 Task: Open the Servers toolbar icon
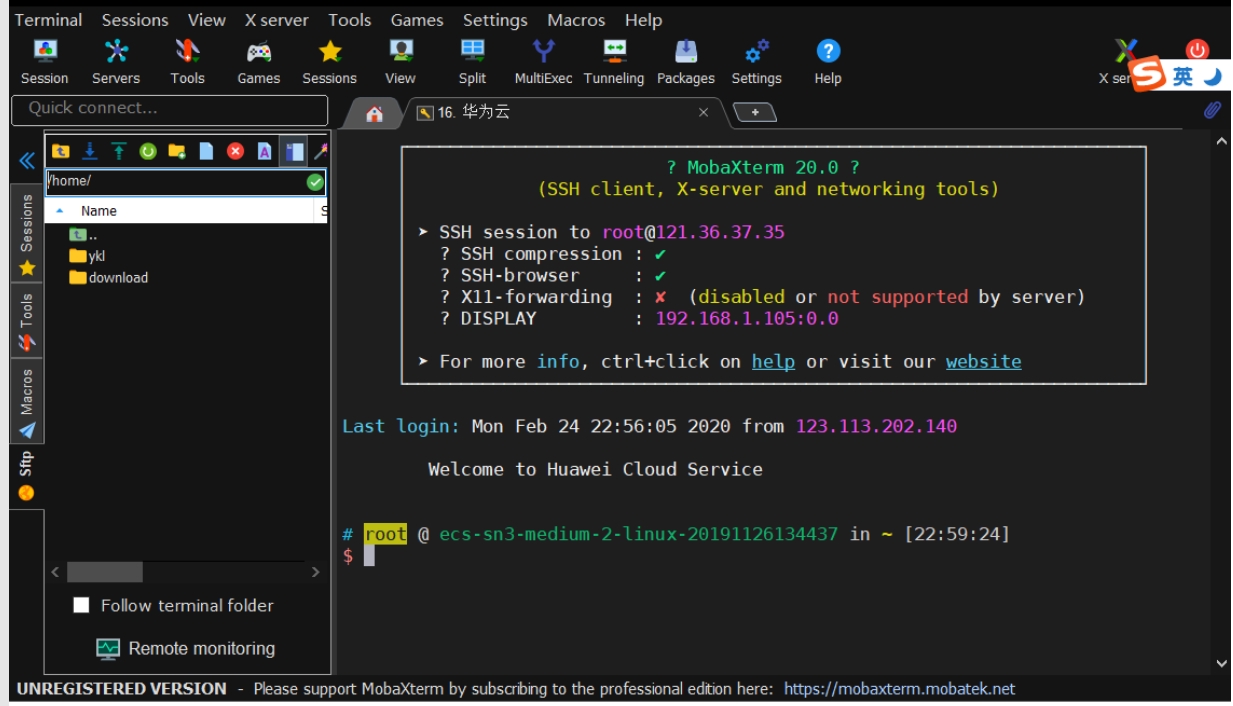click(x=116, y=62)
